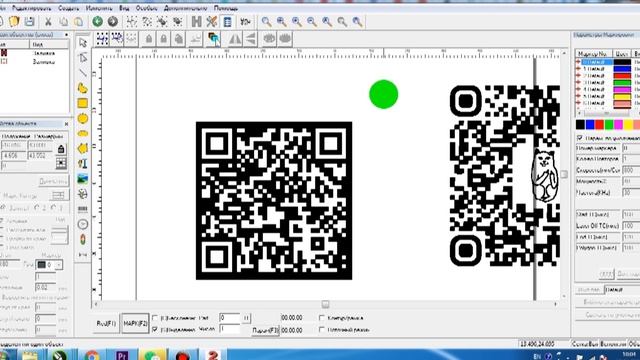Click the horizontal scrollbar below the canvas

click(325, 304)
